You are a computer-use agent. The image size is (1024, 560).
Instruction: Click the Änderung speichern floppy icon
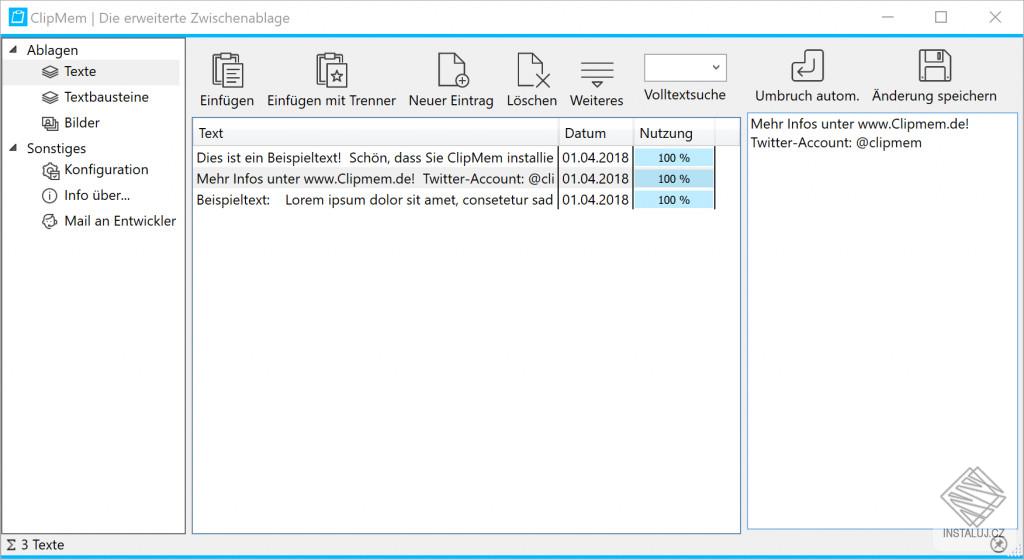[x=935, y=65]
